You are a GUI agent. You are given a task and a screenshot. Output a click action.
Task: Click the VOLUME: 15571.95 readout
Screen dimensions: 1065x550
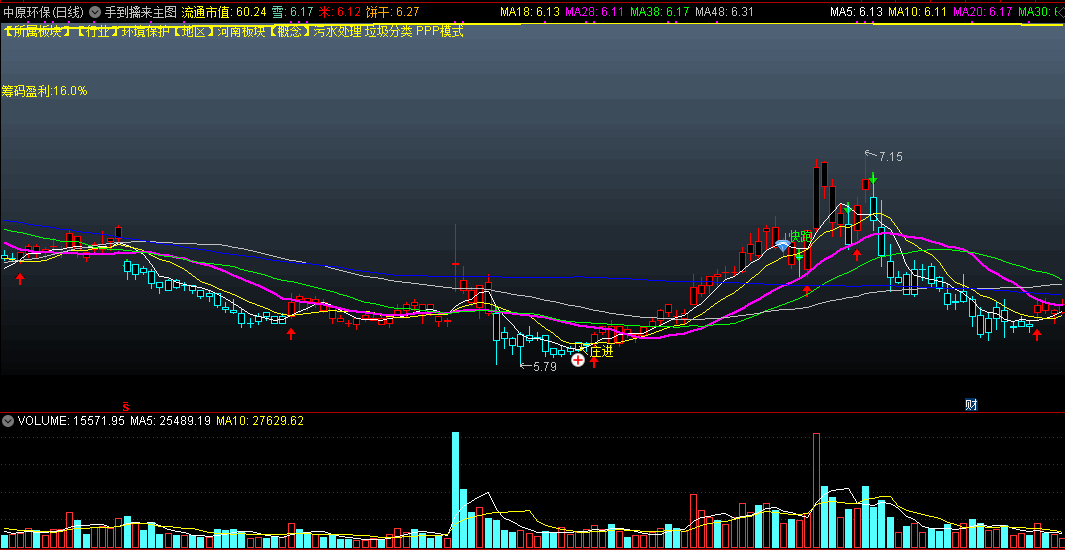pyautogui.click(x=71, y=421)
